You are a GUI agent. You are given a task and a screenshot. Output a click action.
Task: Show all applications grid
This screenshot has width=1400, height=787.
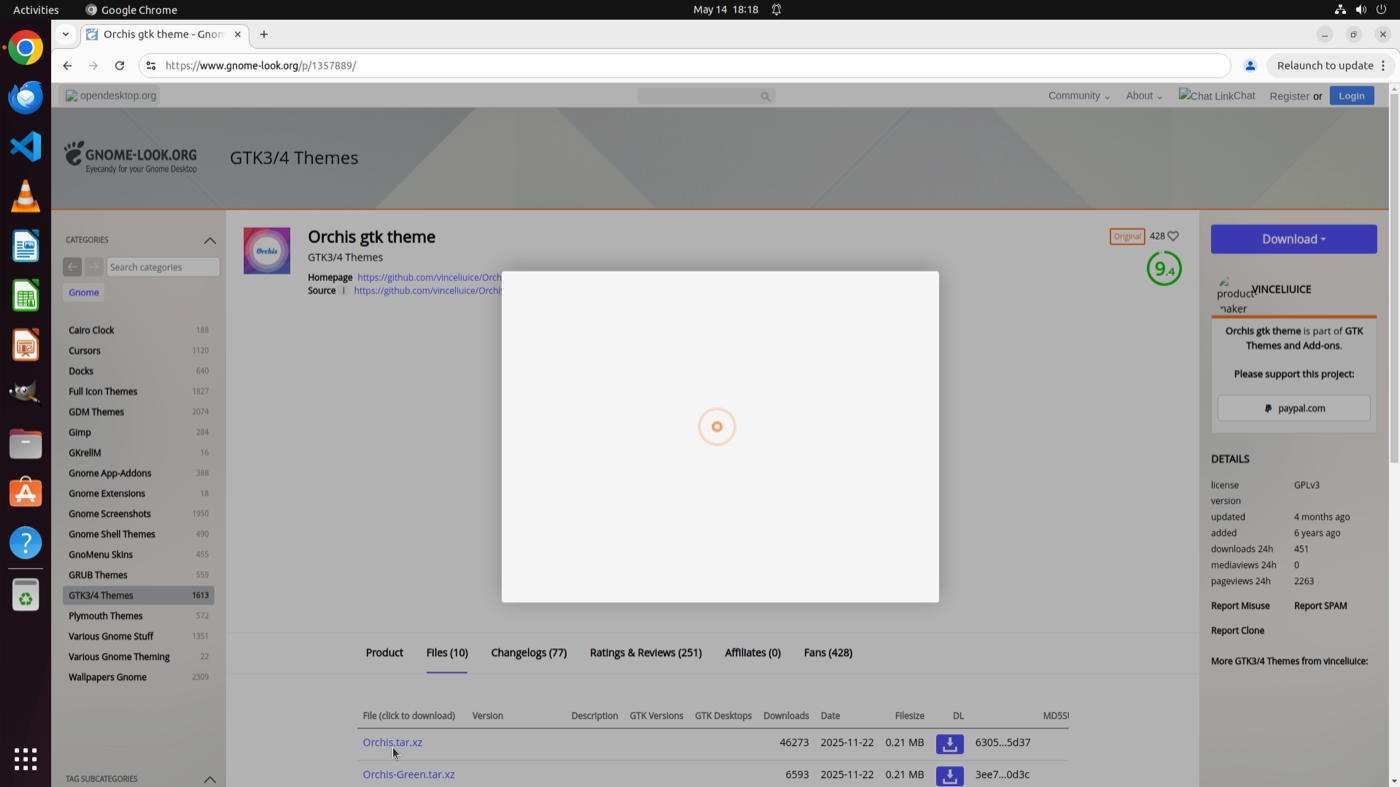[x=25, y=759]
